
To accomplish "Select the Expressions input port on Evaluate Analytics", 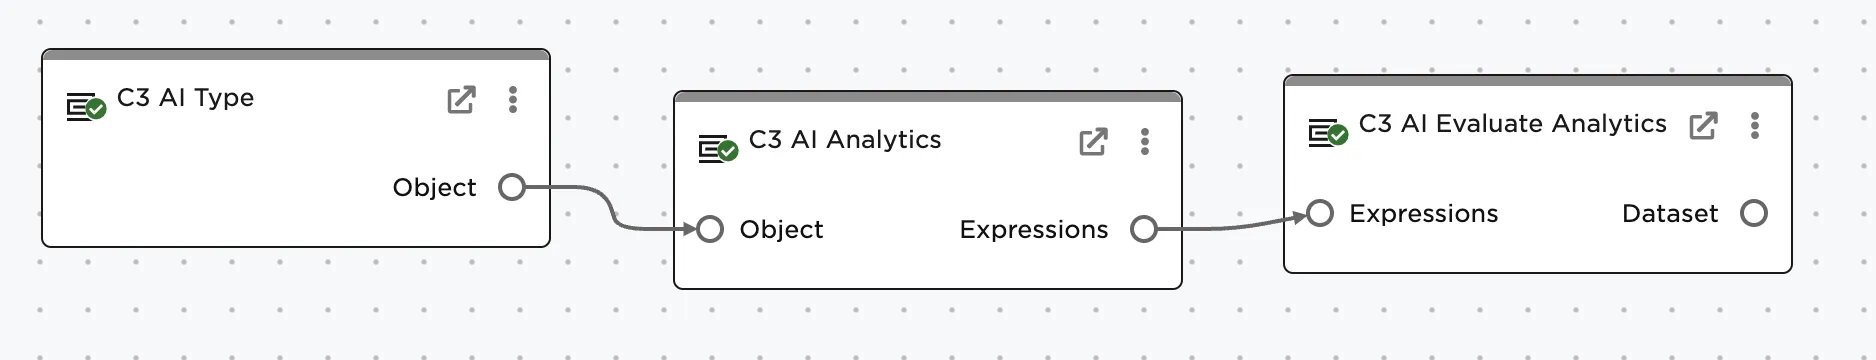I will pos(1320,213).
